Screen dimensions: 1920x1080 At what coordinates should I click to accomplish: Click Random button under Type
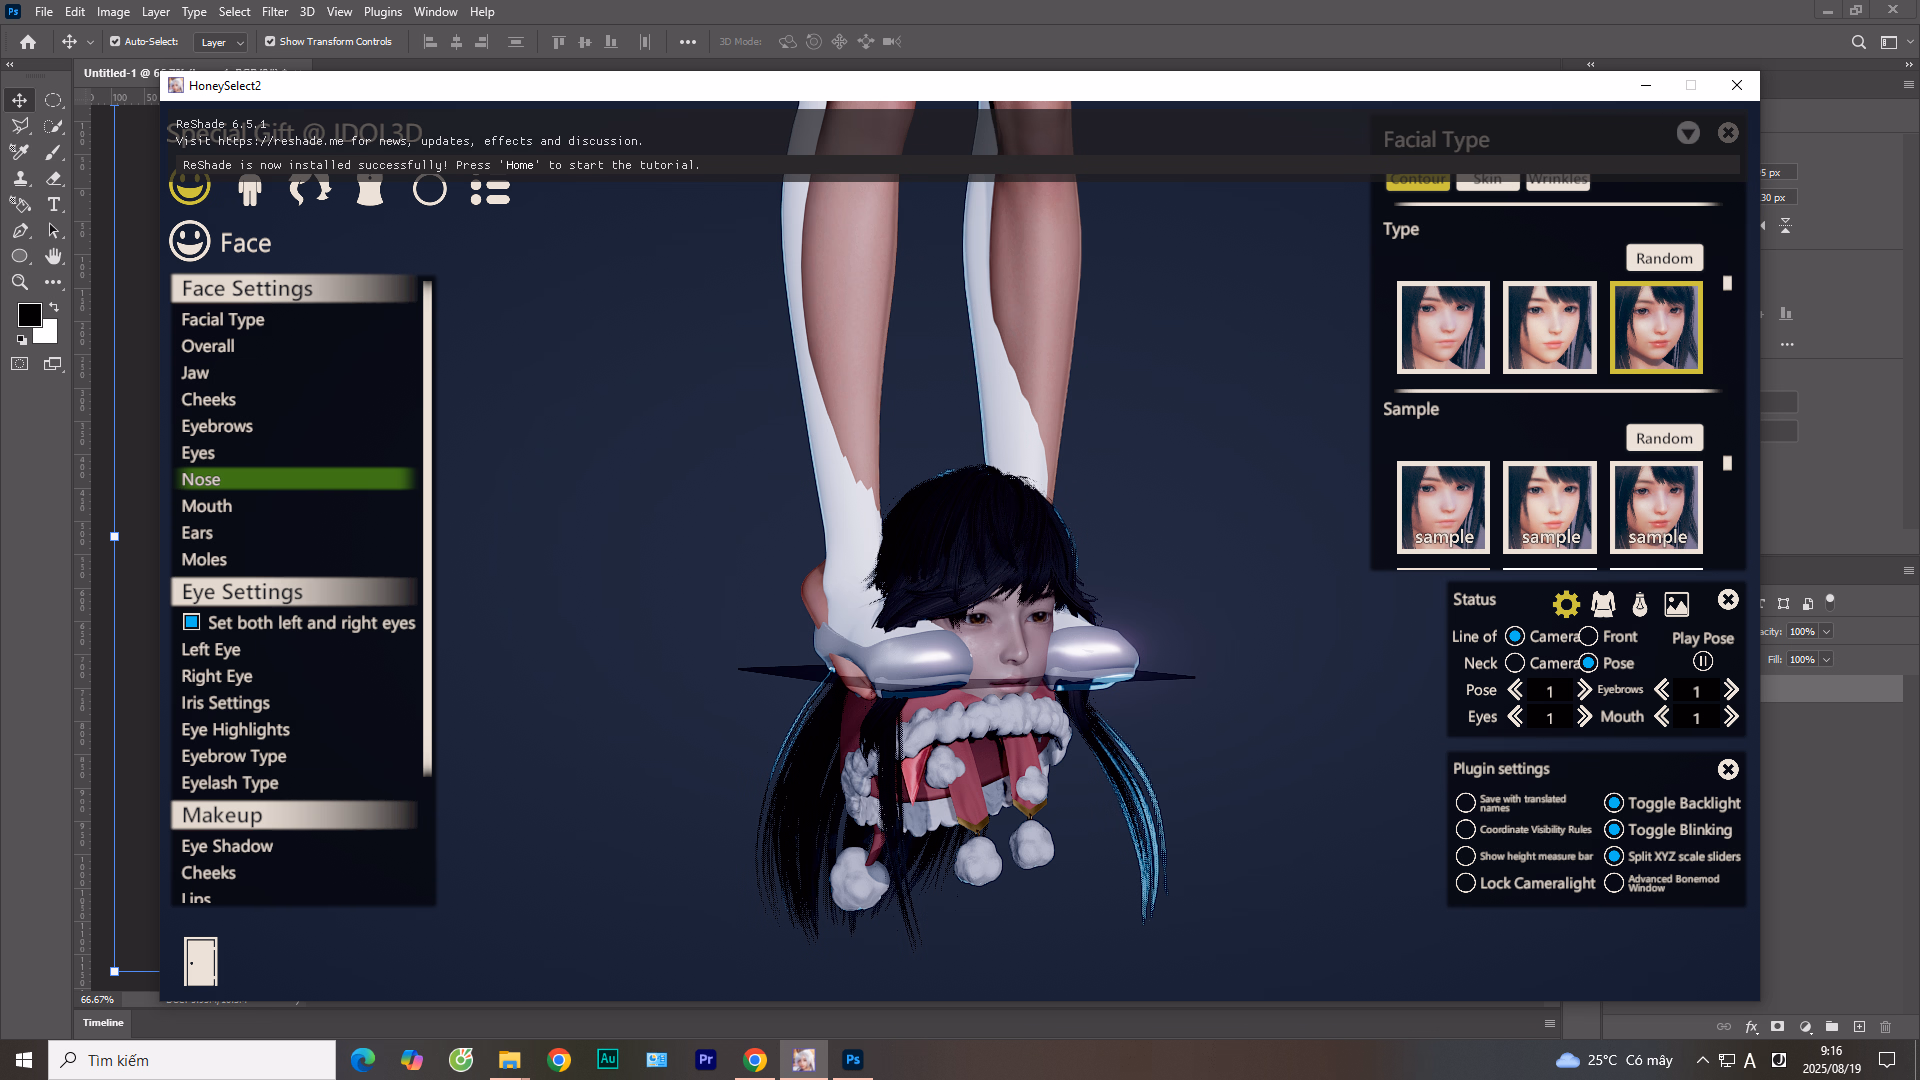1664,258
